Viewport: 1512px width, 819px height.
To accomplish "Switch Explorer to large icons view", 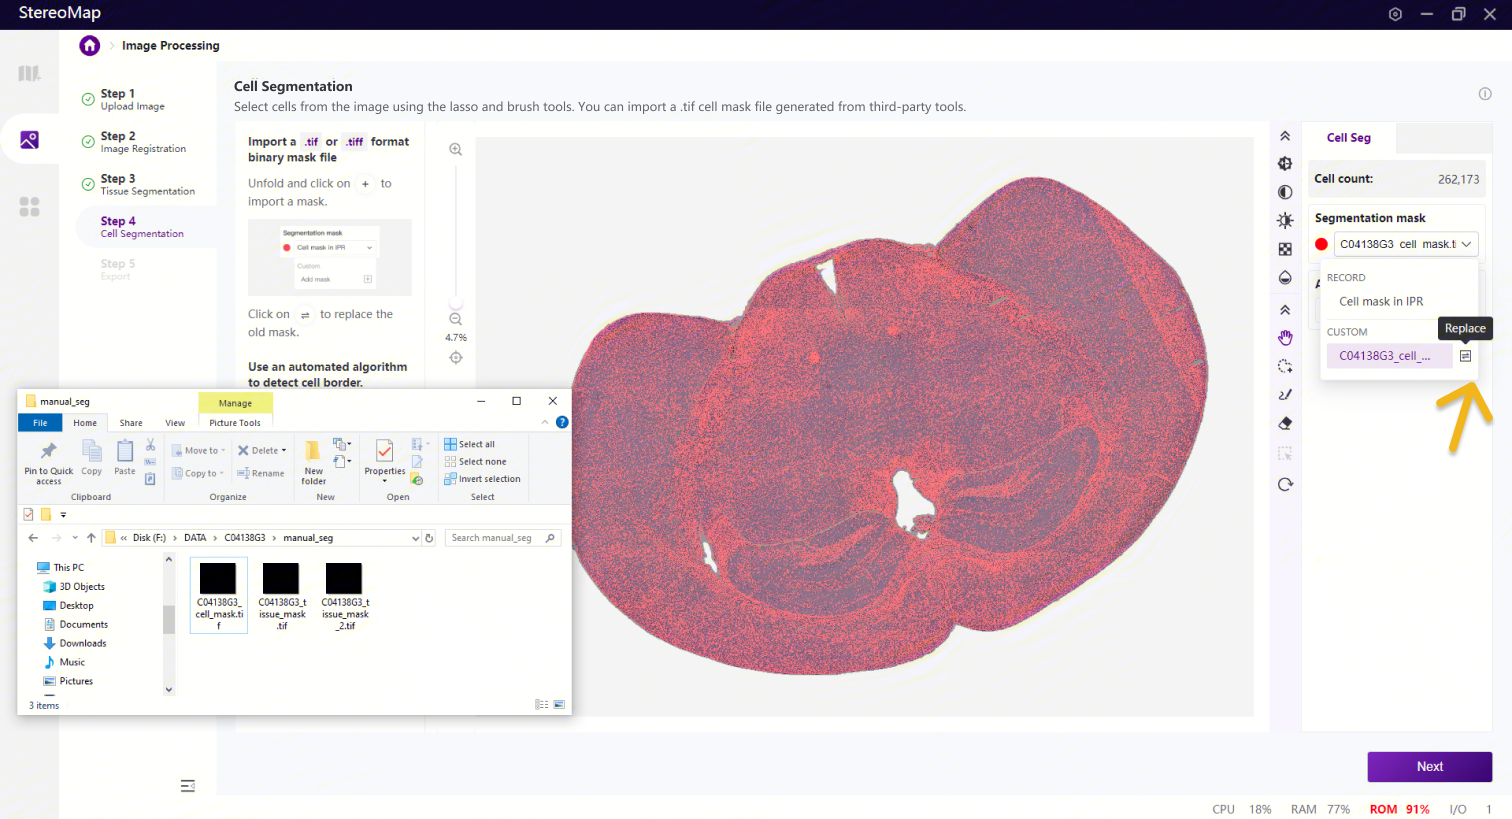I will tap(559, 705).
